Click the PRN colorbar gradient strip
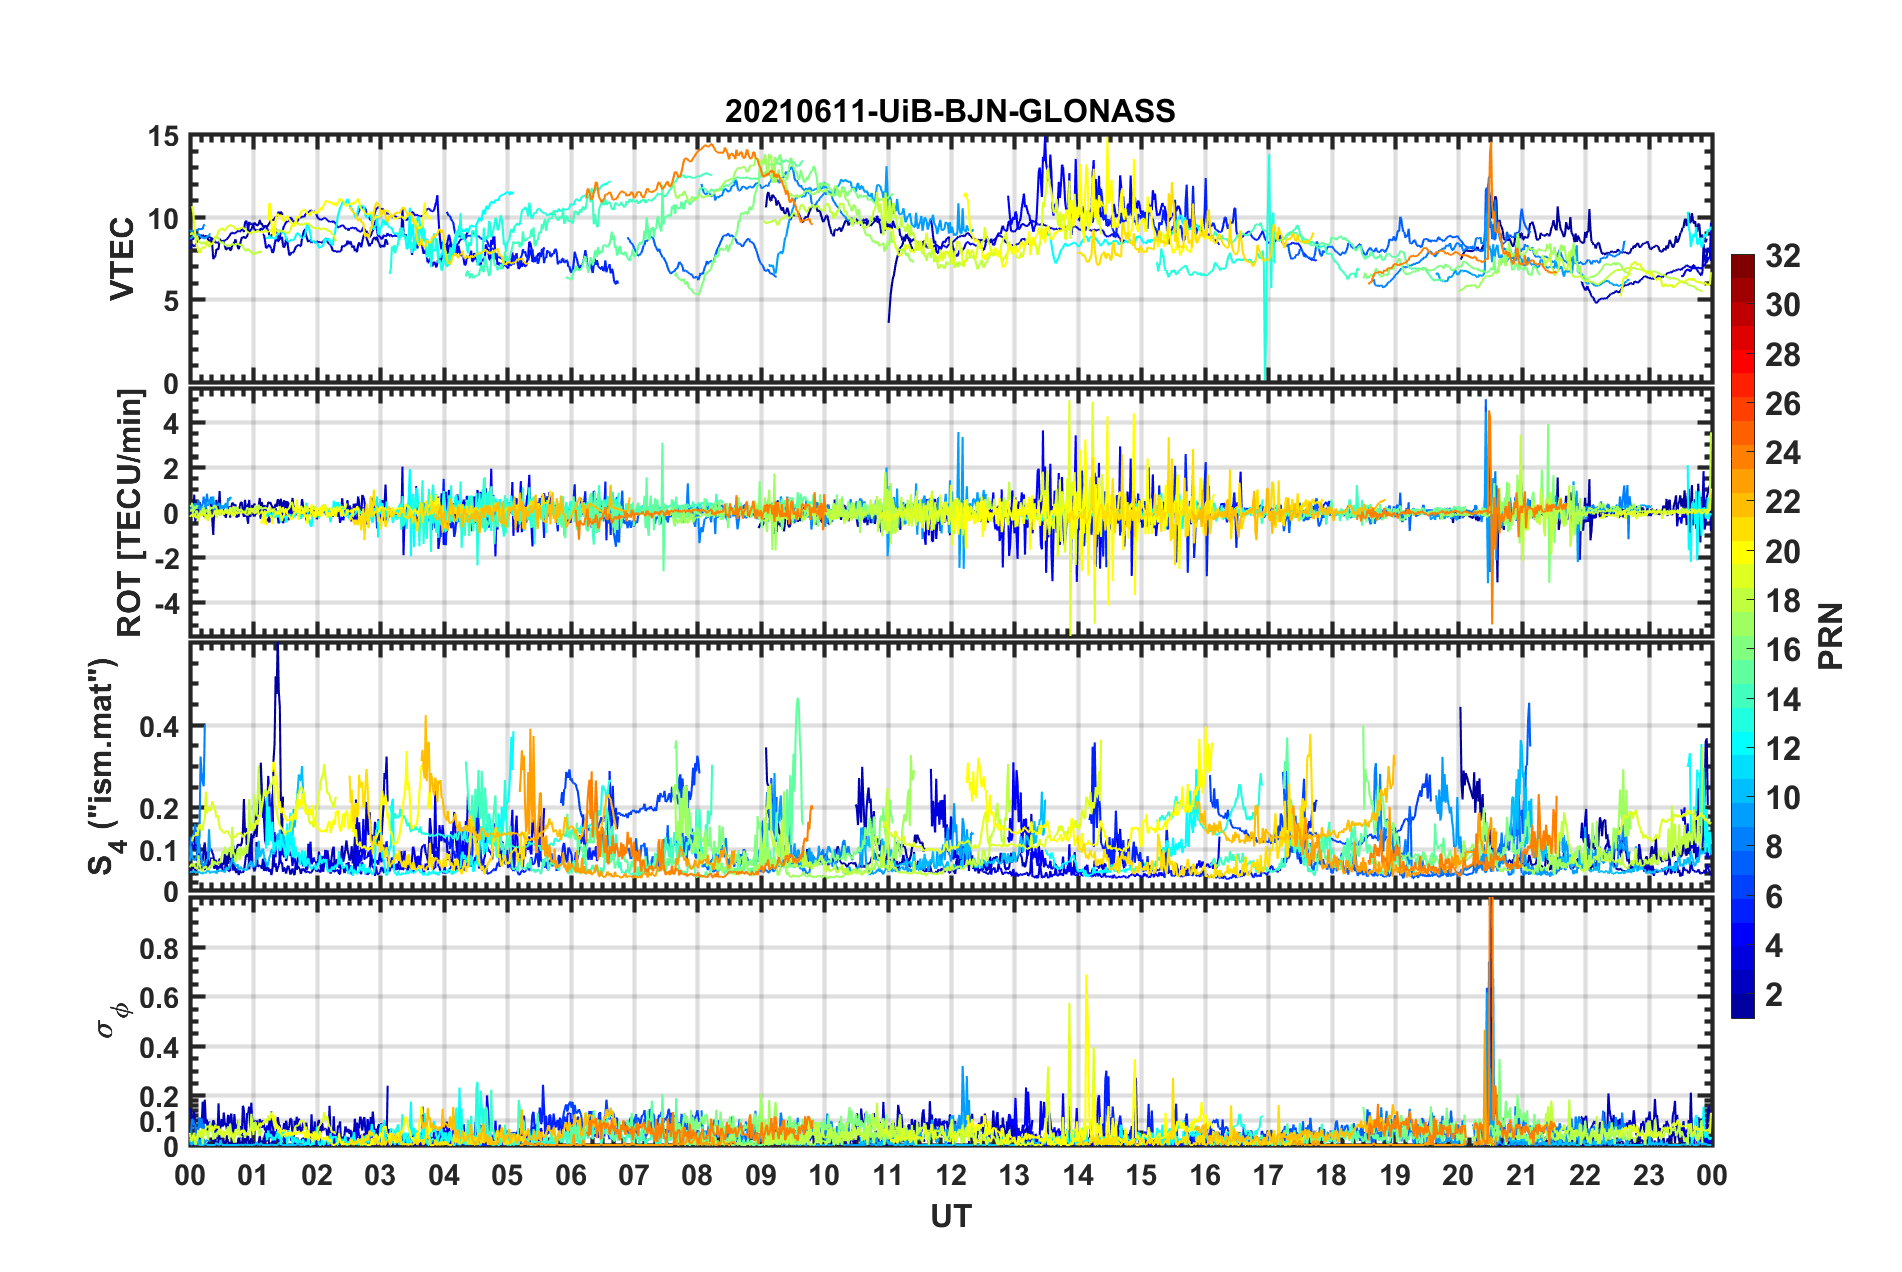The image size is (1902, 1272). pyautogui.click(x=1743, y=636)
